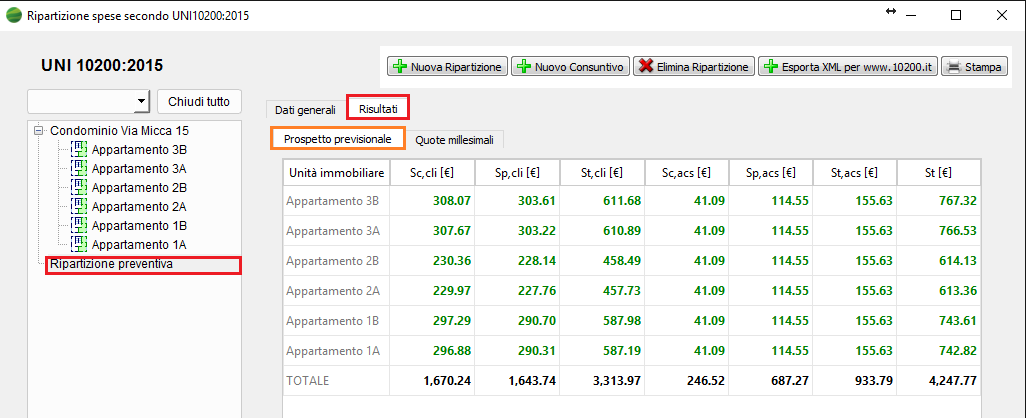
Task: Click the green plus Nuova Ripartizione icon
Action: (399, 67)
